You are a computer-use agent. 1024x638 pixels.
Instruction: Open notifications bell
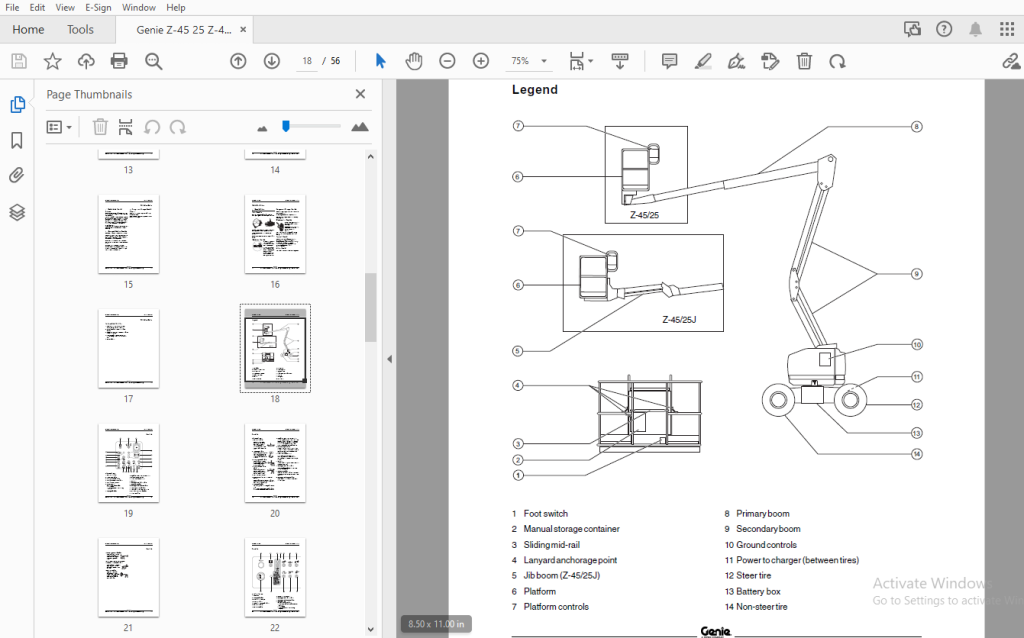coord(975,29)
